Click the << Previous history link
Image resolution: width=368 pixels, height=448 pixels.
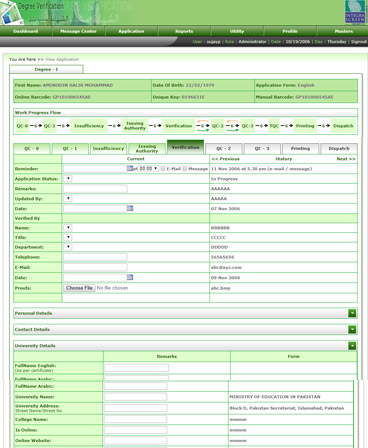pos(226,159)
